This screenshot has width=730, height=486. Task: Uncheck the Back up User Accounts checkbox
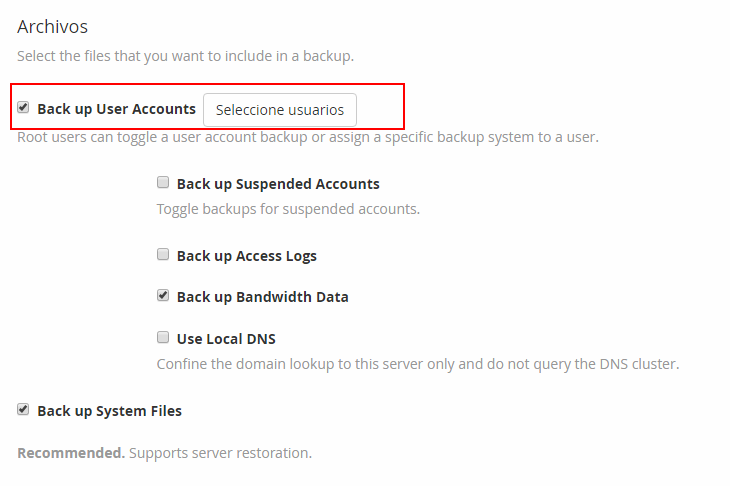[x=23, y=108]
